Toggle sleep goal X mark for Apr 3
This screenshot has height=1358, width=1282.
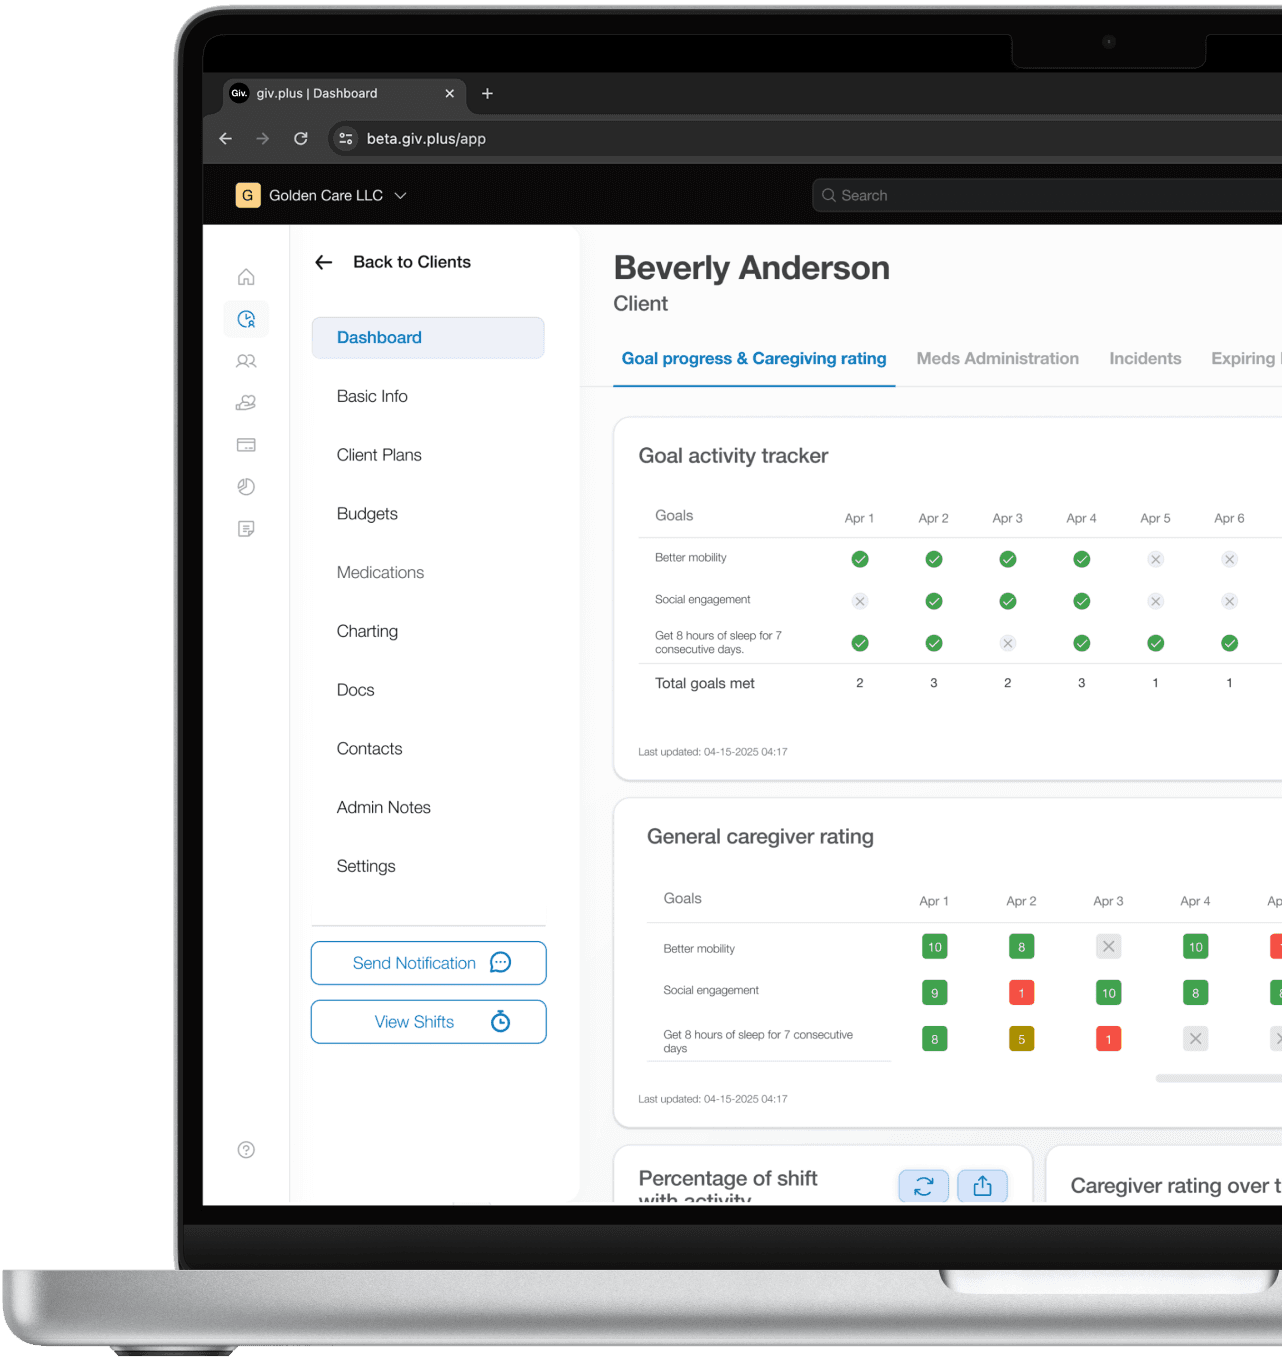[x=1008, y=643]
